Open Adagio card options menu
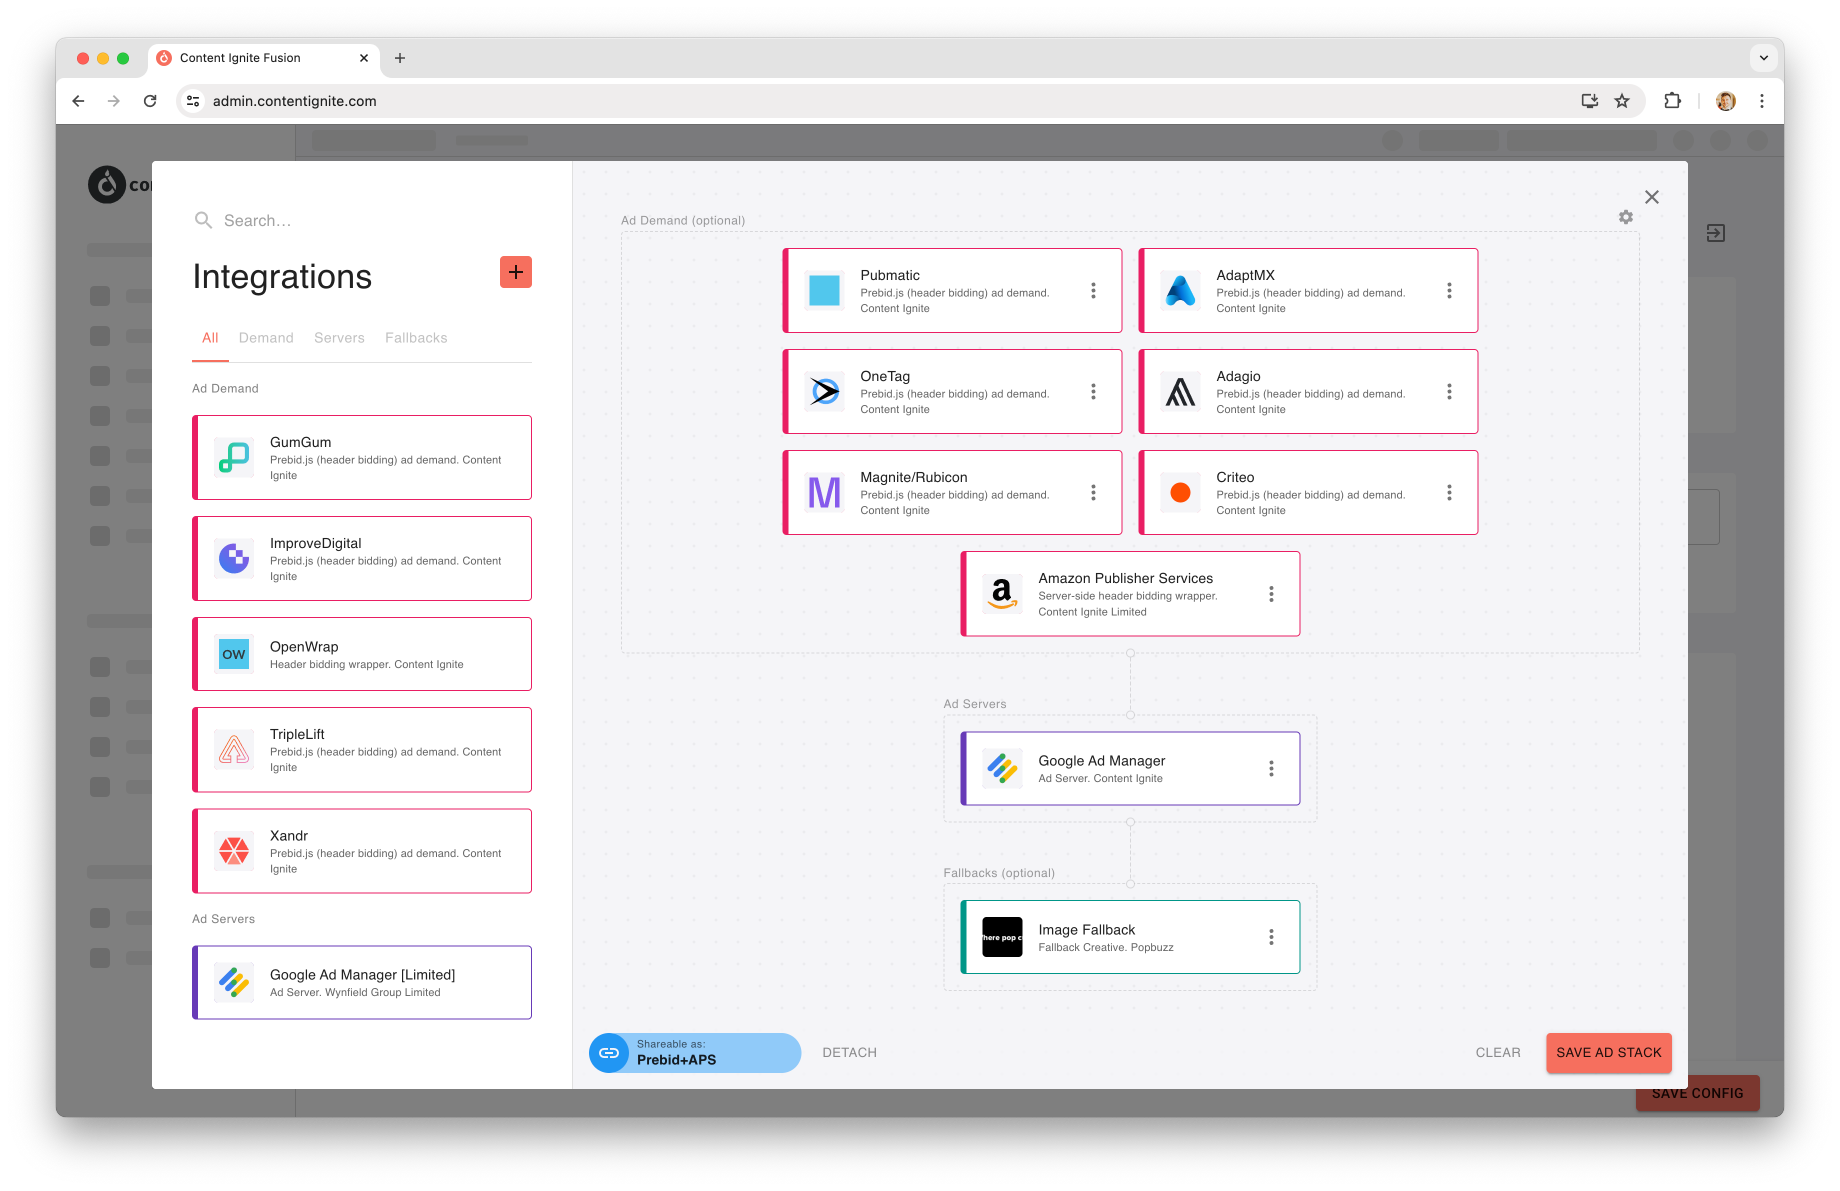This screenshot has width=1840, height=1191. (x=1449, y=392)
